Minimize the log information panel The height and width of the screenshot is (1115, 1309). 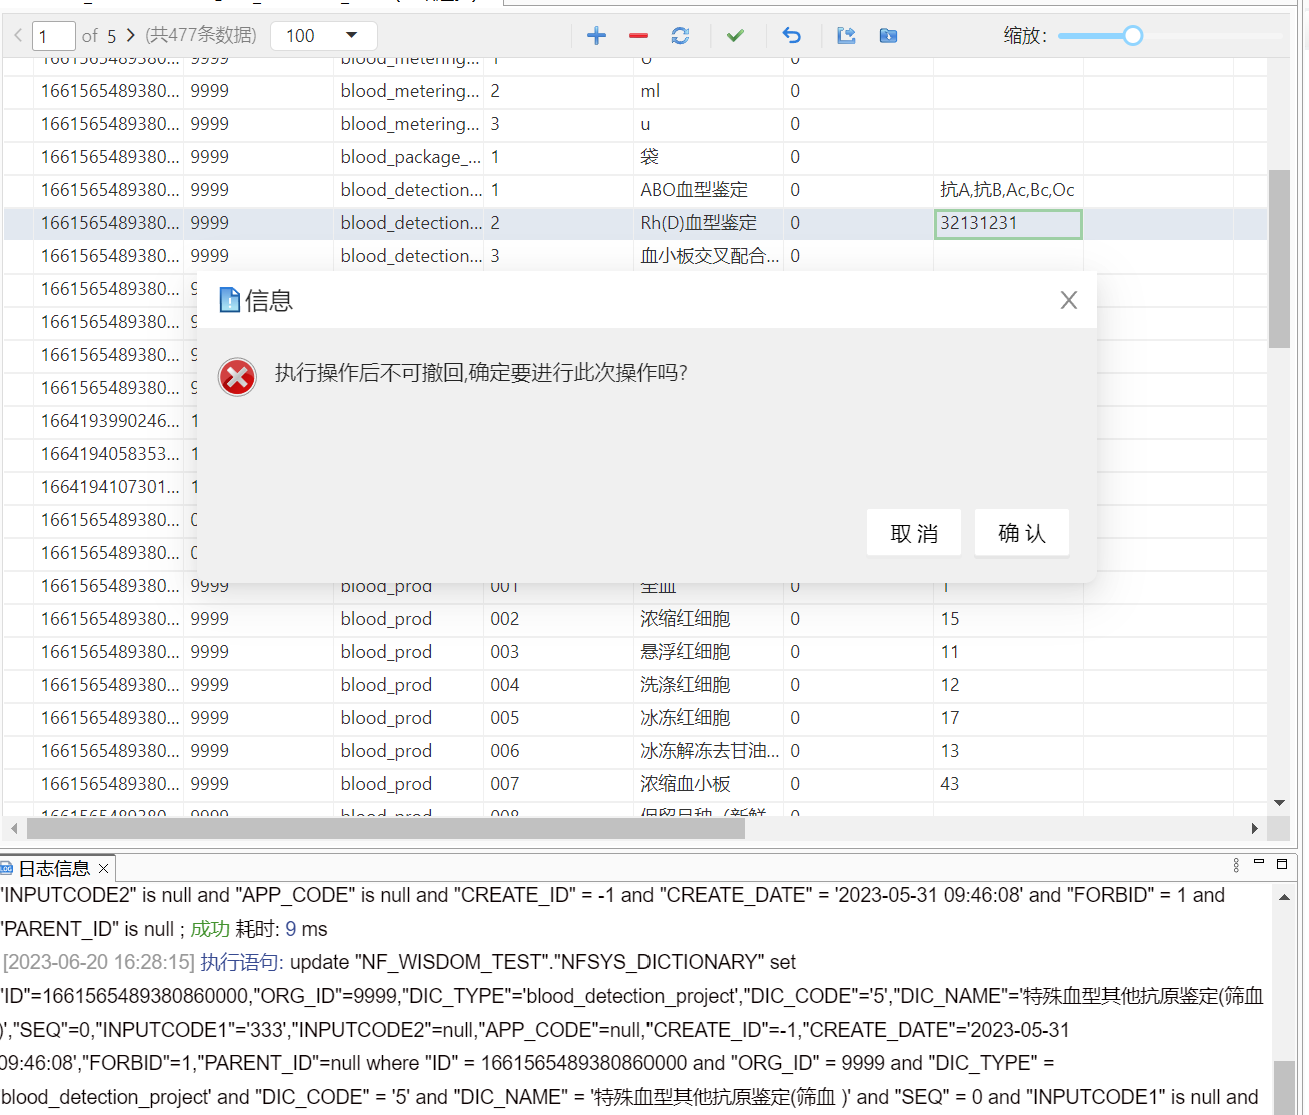click(1259, 863)
